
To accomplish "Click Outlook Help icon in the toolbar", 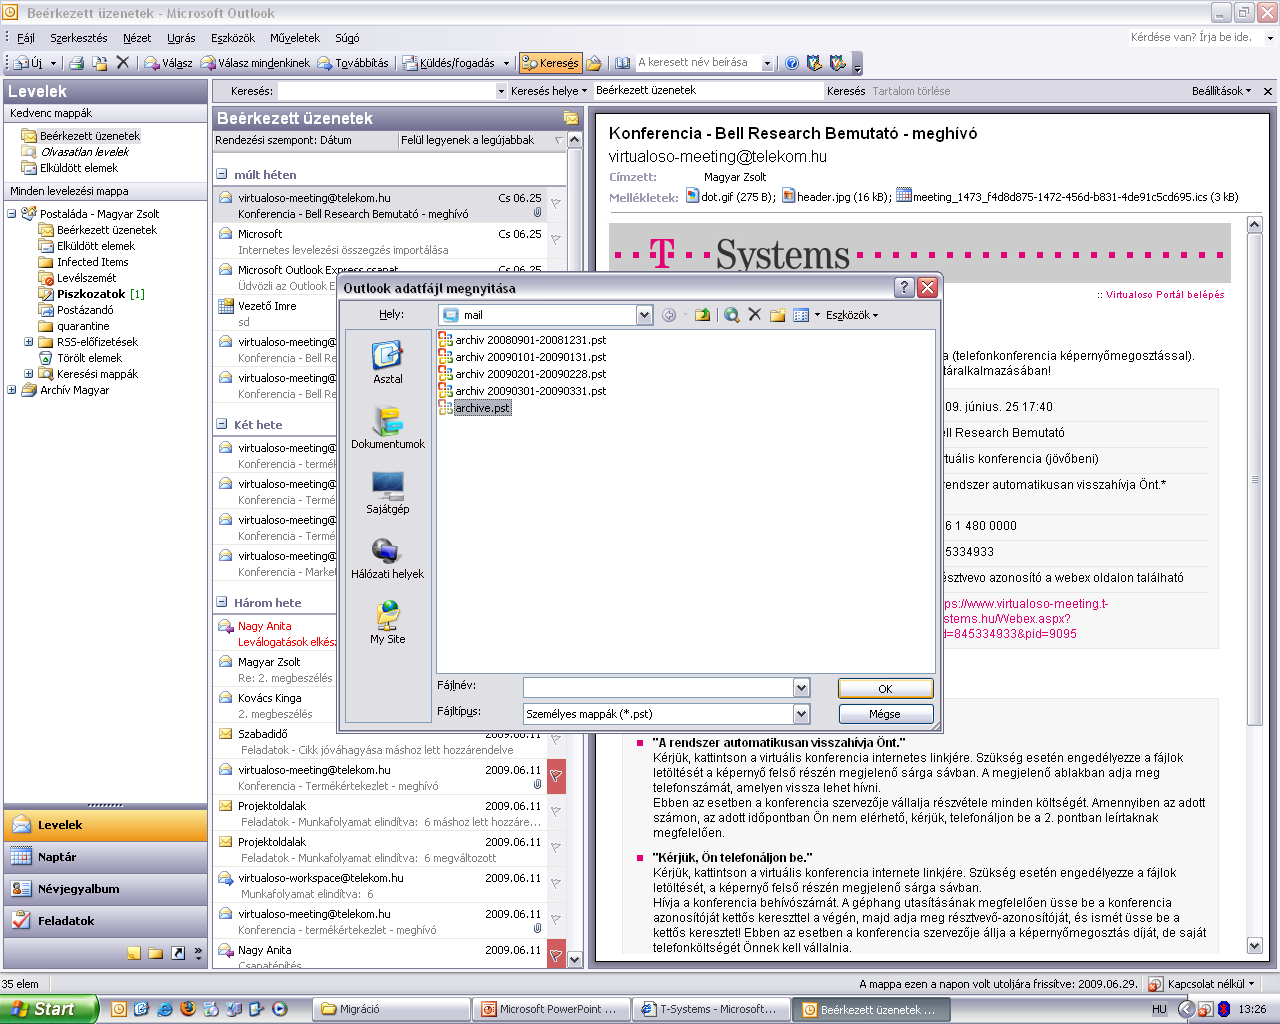I will click(792, 63).
